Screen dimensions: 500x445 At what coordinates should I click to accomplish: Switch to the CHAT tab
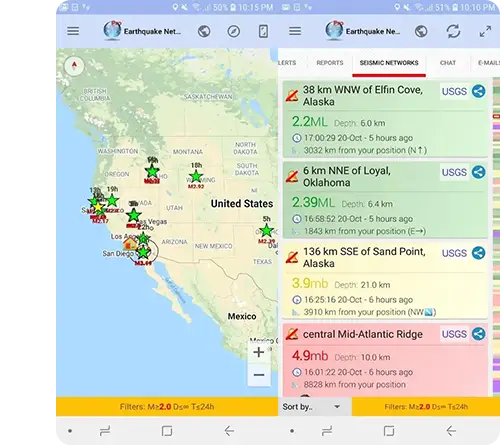[x=448, y=63]
